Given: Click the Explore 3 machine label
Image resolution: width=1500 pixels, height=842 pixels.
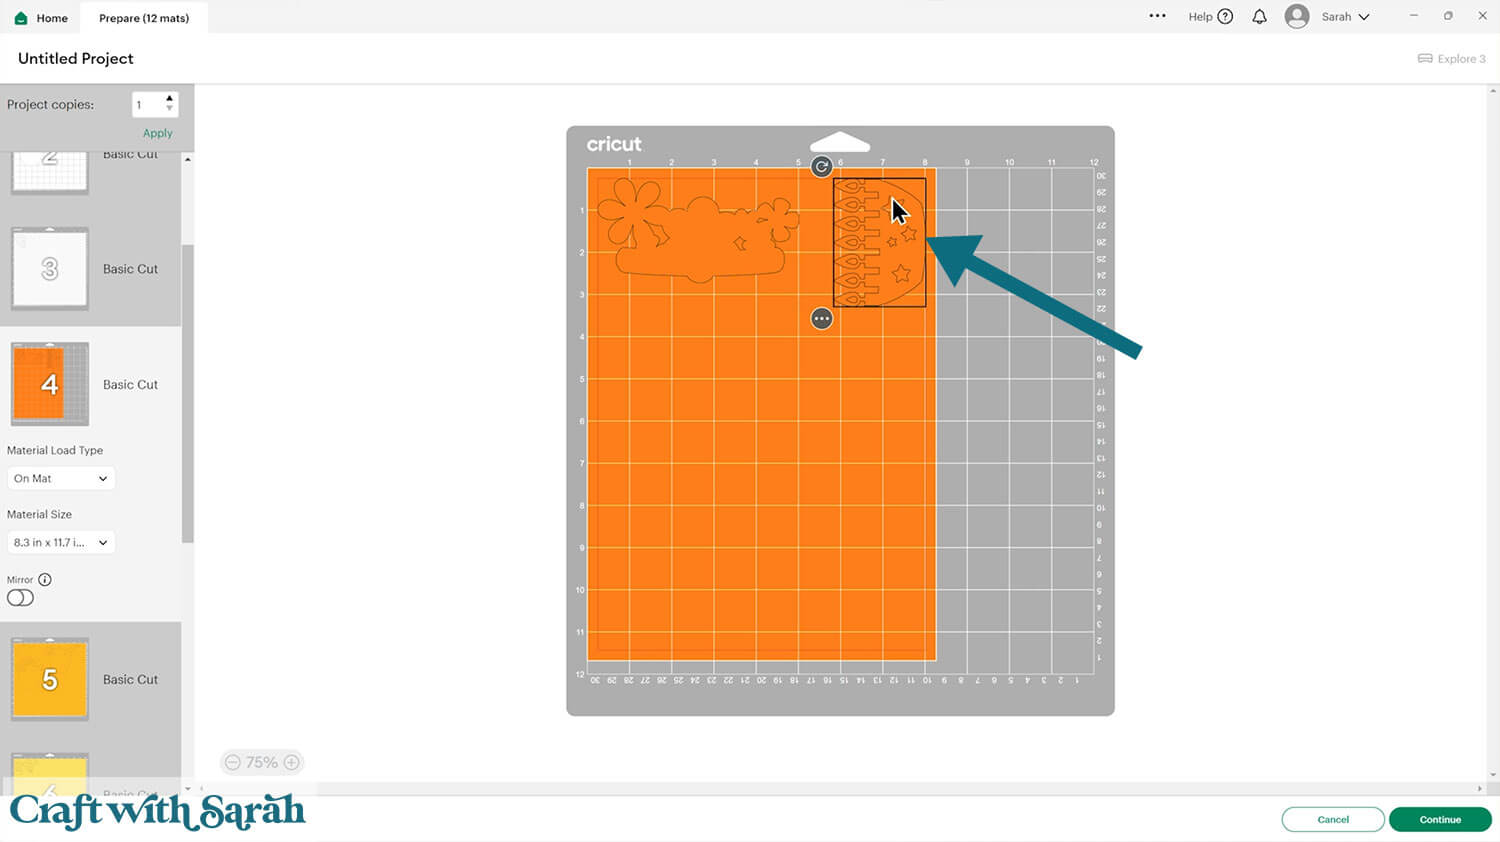Looking at the screenshot, I should (x=1461, y=59).
